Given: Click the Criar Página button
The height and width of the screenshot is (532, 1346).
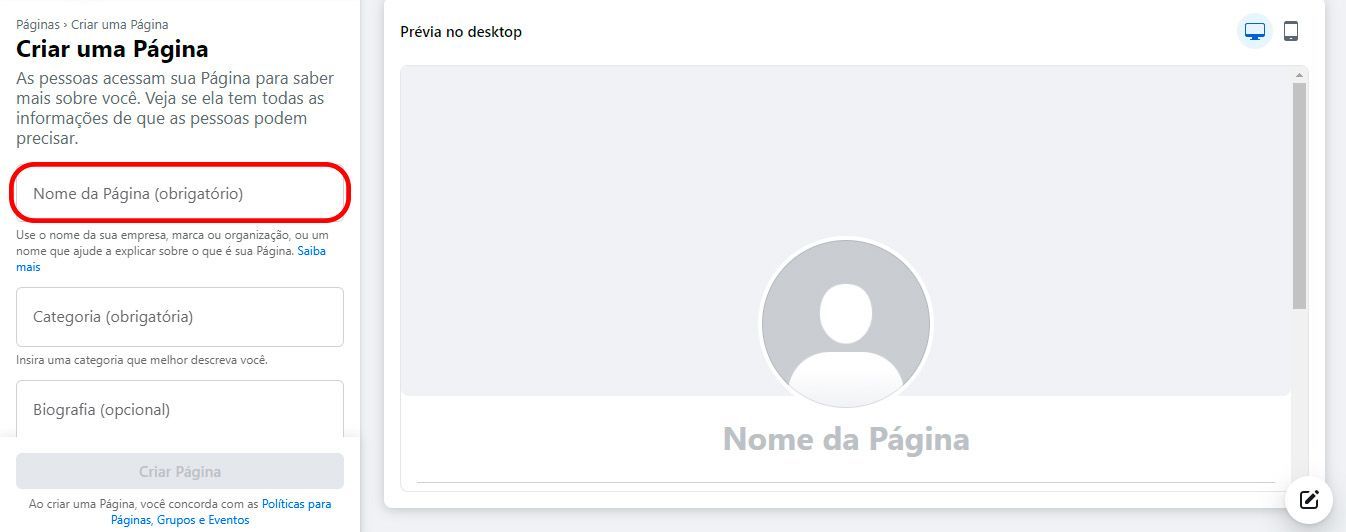Looking at the screenshot, I should coord(180,471).
